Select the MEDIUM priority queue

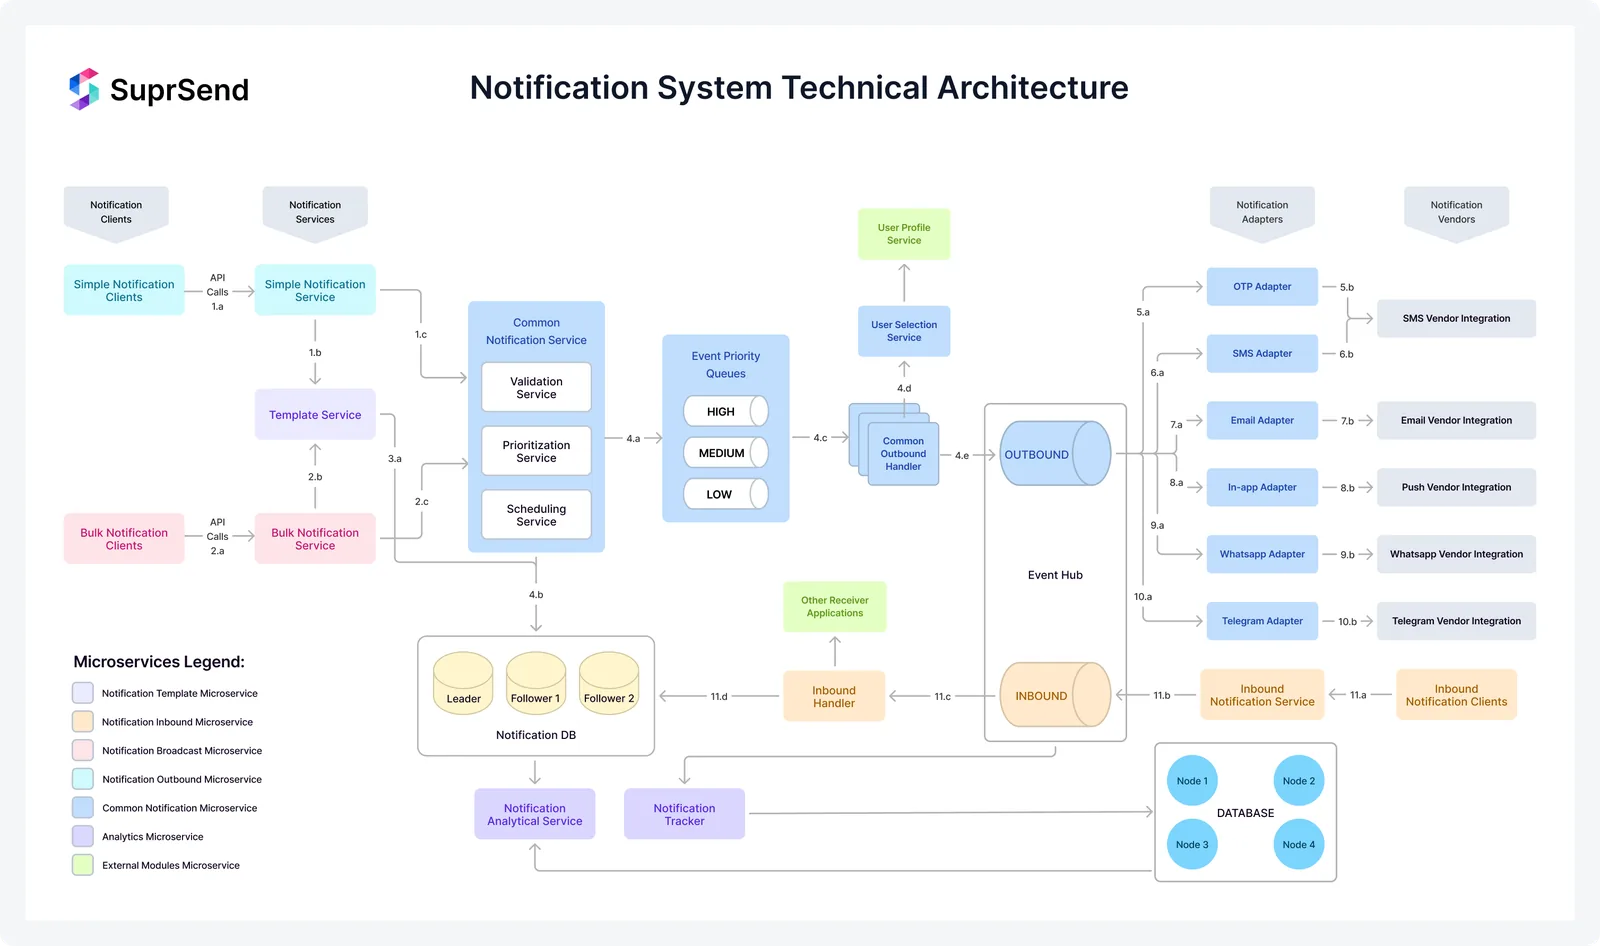(726, 453)
